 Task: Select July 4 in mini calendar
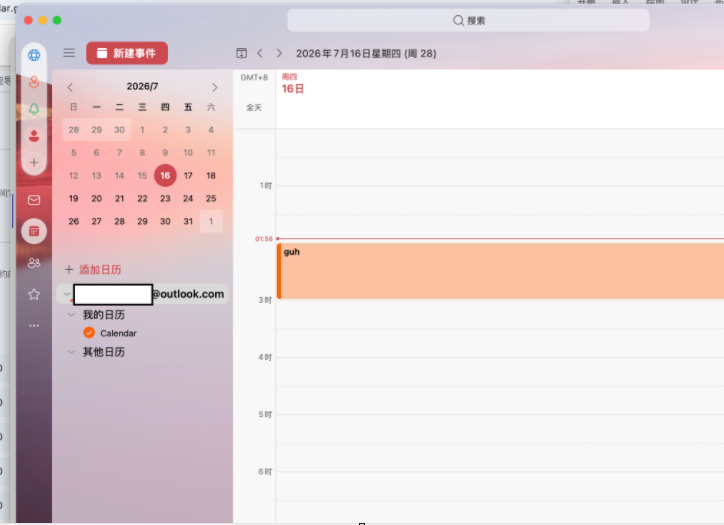[x=211, y=130]
